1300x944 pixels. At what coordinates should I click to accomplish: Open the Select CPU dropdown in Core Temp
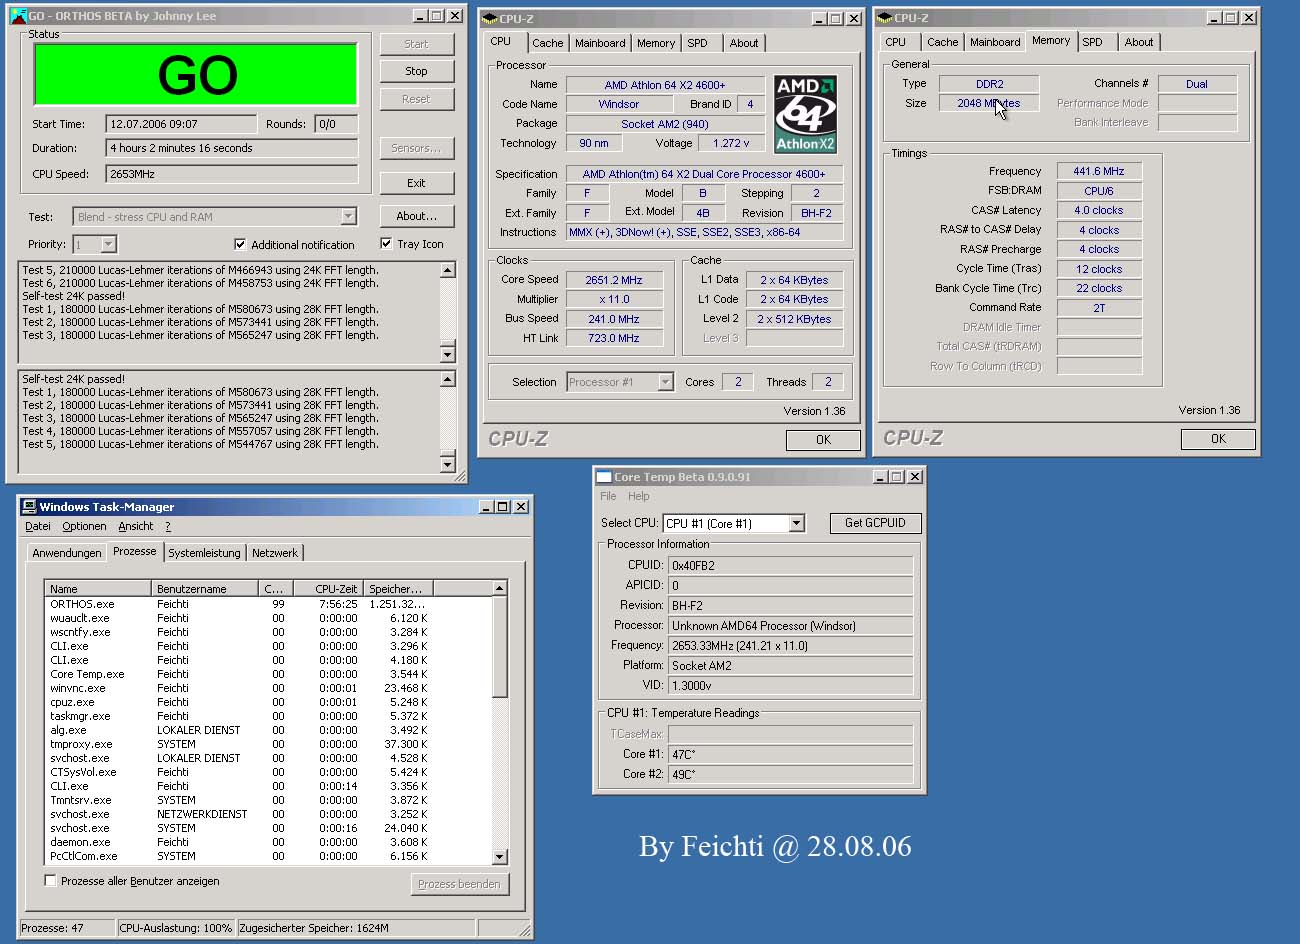(x=796, y=523)
